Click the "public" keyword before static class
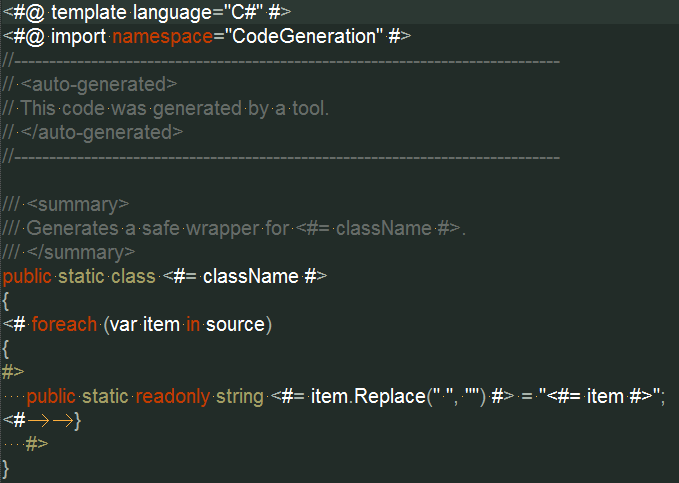Image resolution: width=679 pixels, height=483 pixels. coord(27,277)
